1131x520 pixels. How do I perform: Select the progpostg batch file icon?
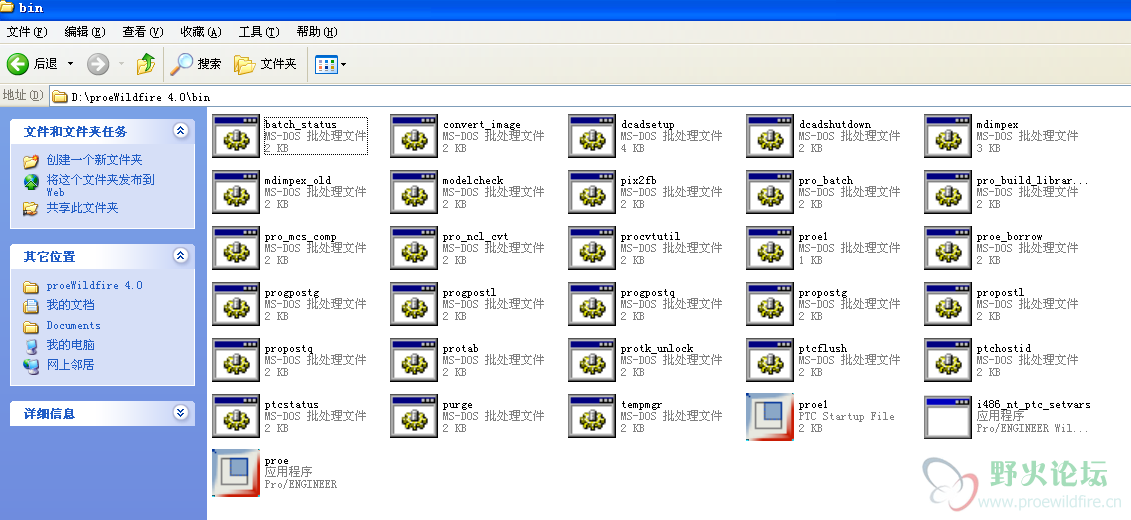coord(236,304)
